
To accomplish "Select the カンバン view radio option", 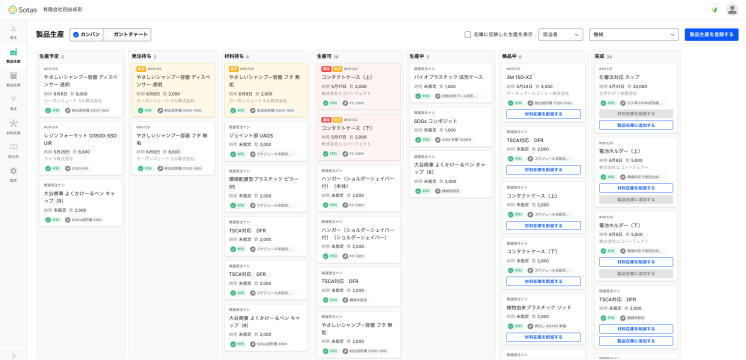I will (86, 35).
